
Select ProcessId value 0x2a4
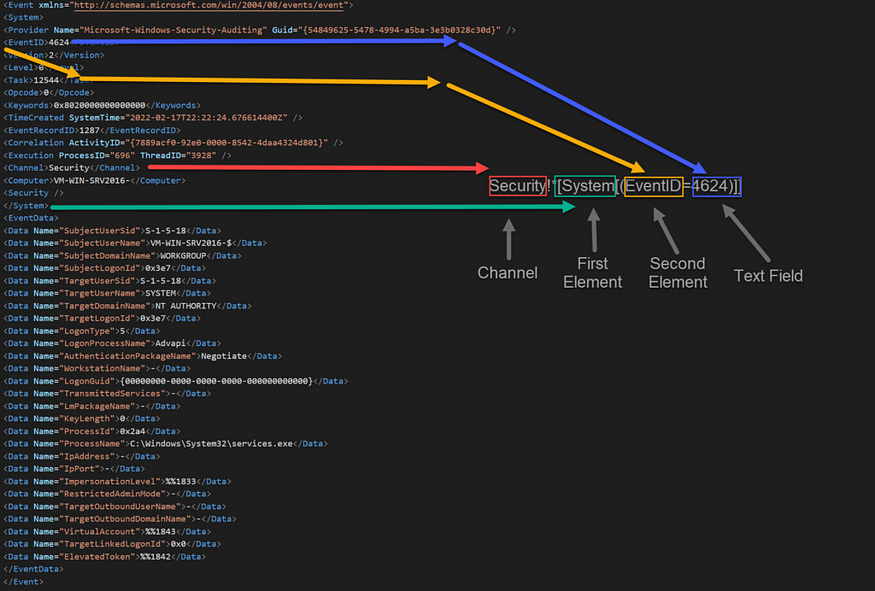(132, 432)
